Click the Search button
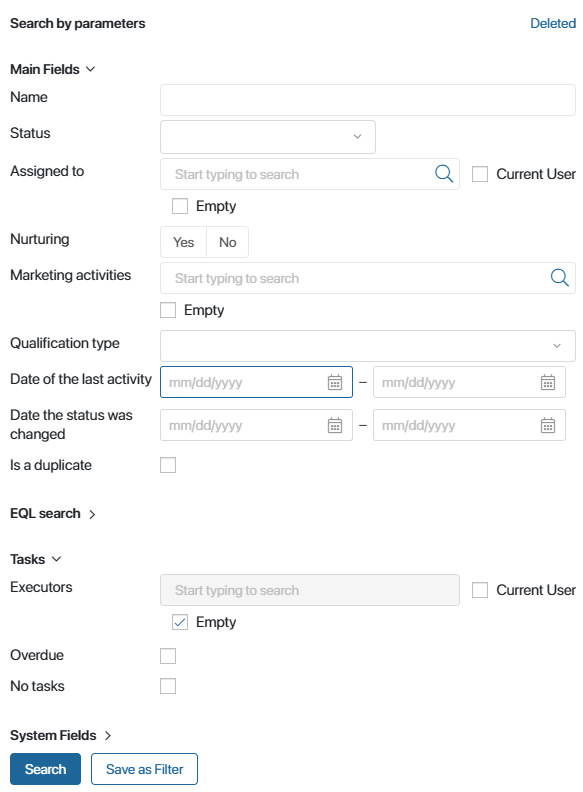Image resolution: width=583 pixels, height=792 pixels. (45, 769)
